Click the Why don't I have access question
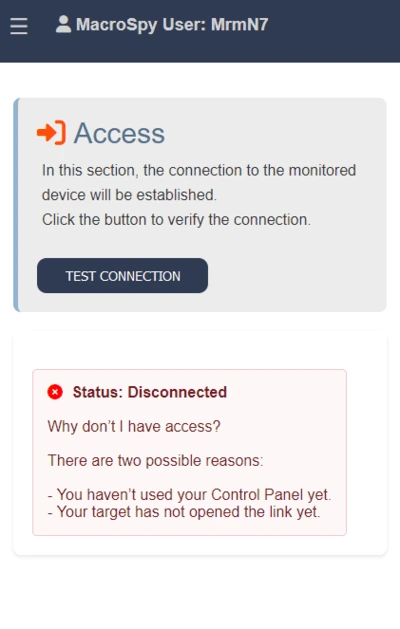This screenshot has height=629, width=400. 134,426
